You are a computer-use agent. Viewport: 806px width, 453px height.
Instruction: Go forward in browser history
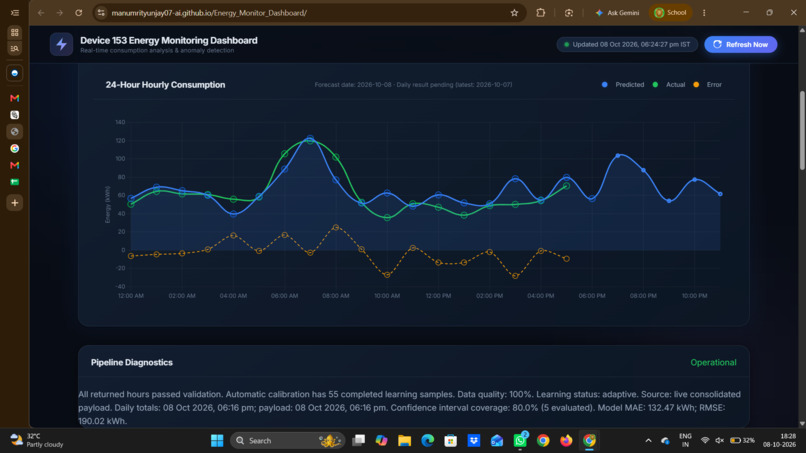point(60,13)
